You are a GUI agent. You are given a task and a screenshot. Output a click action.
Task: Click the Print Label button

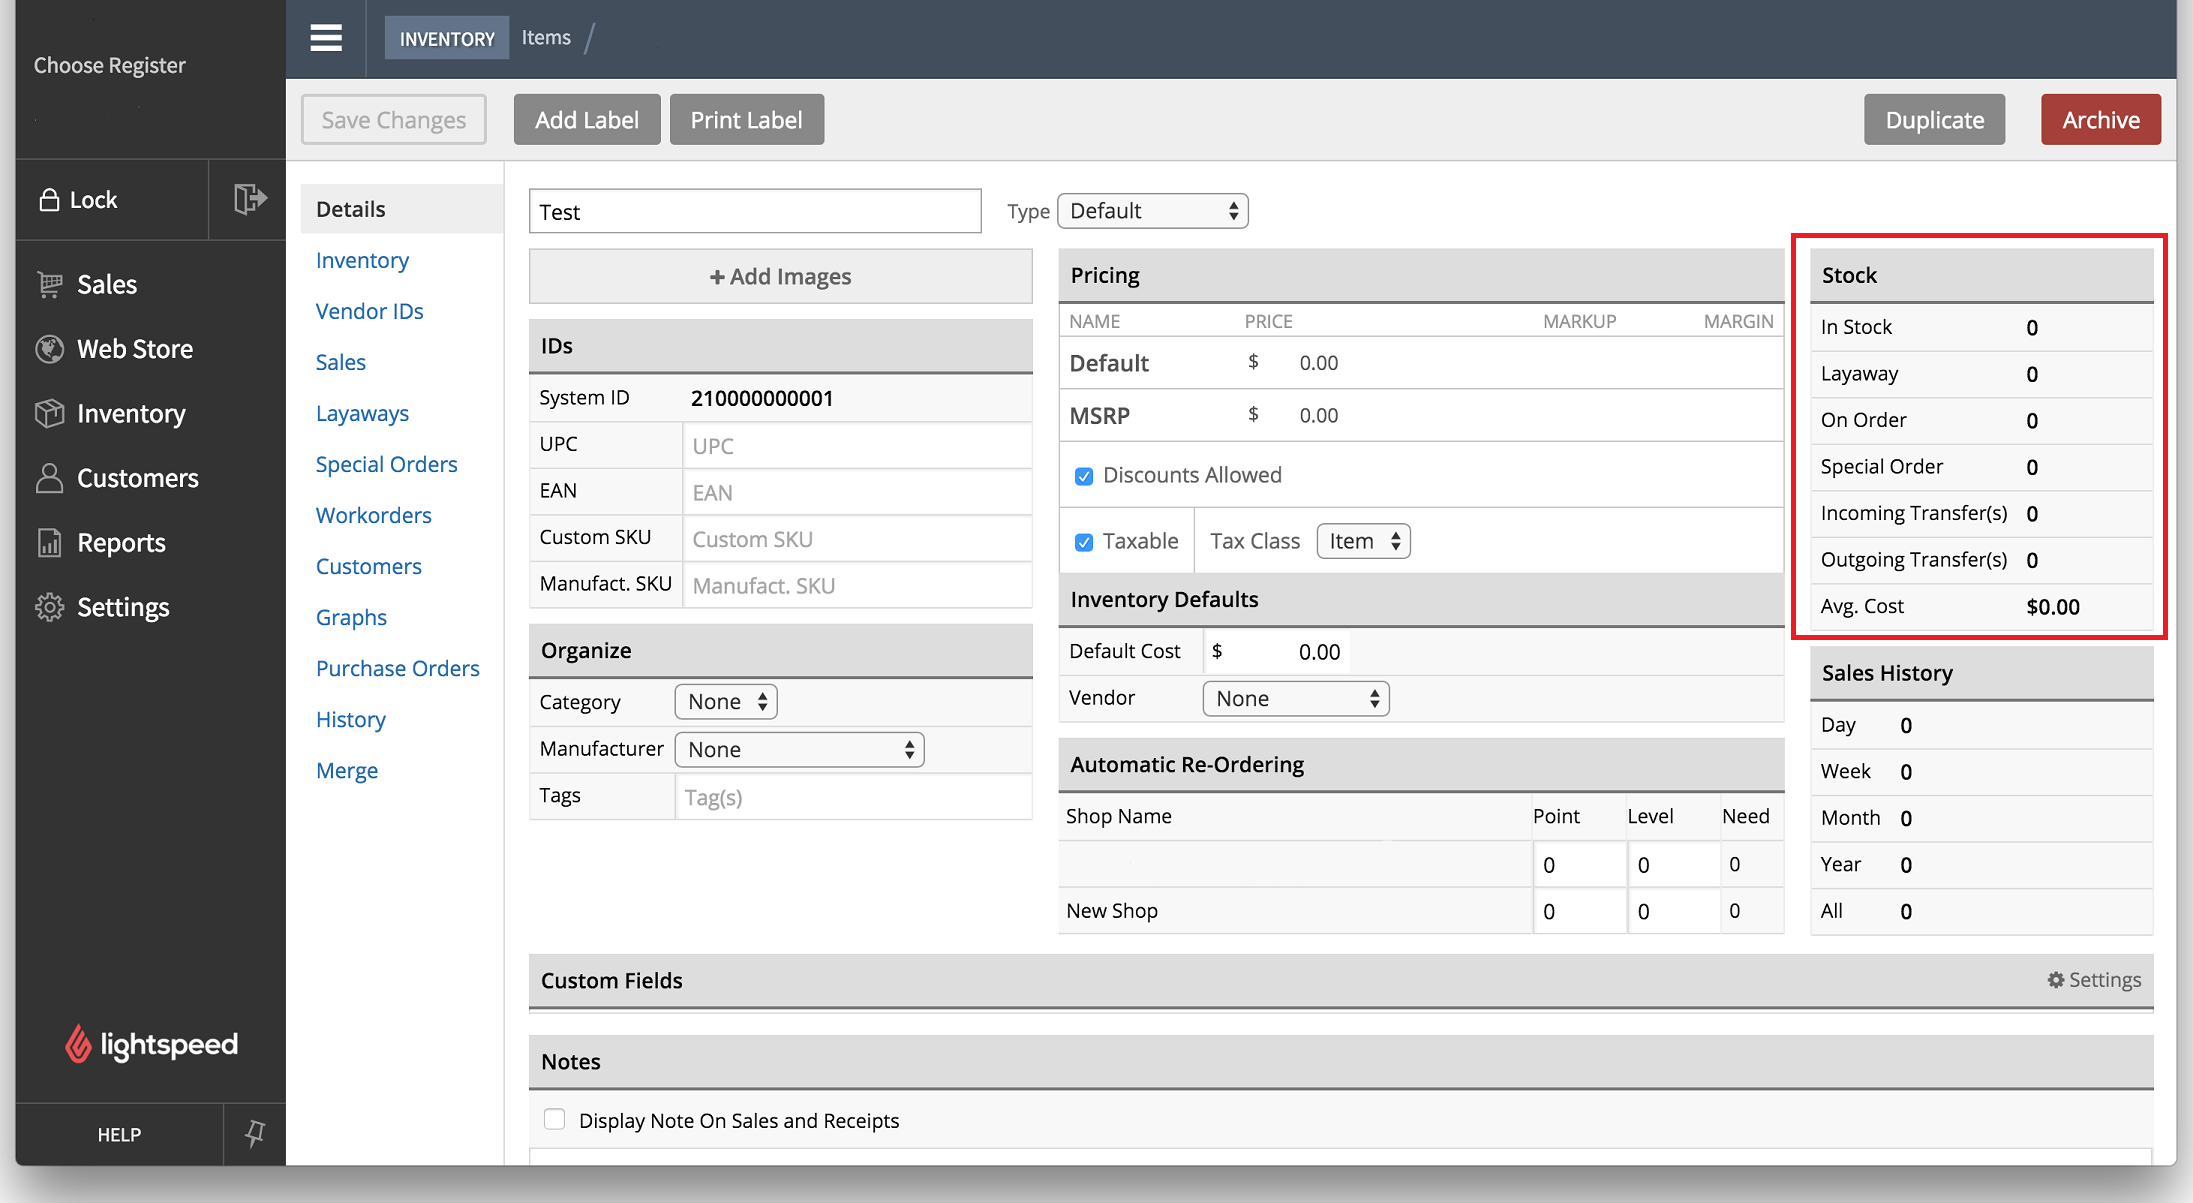pyautogui.click(x=747, y=120)
